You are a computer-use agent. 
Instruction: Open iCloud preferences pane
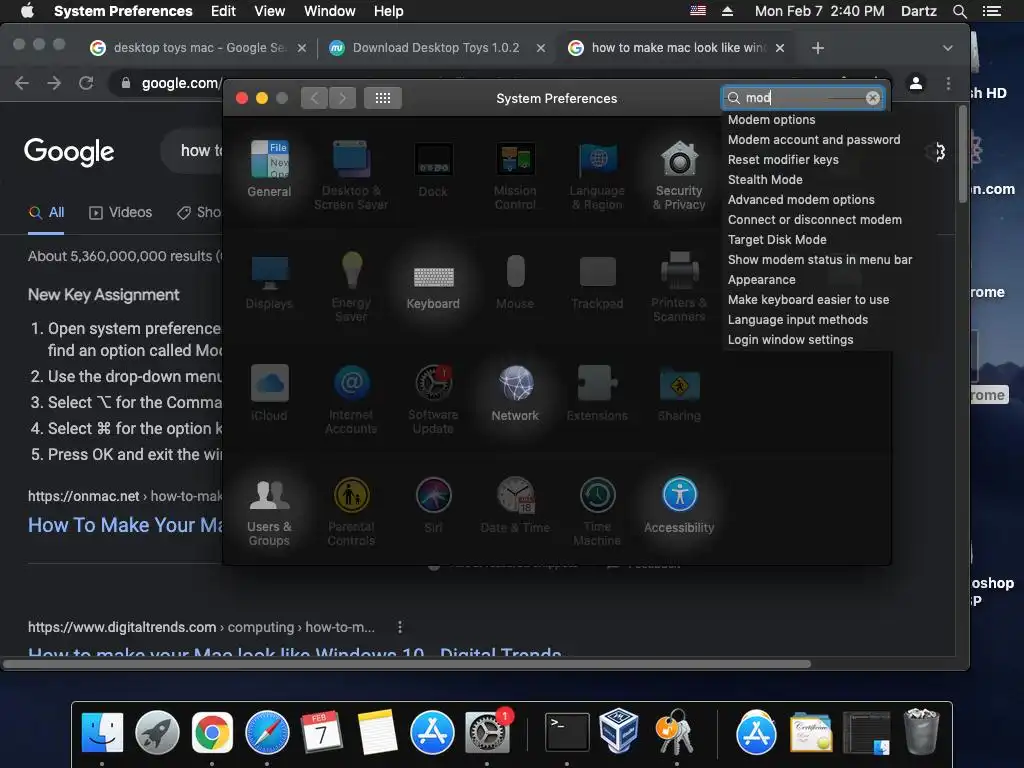pos(269,393)
